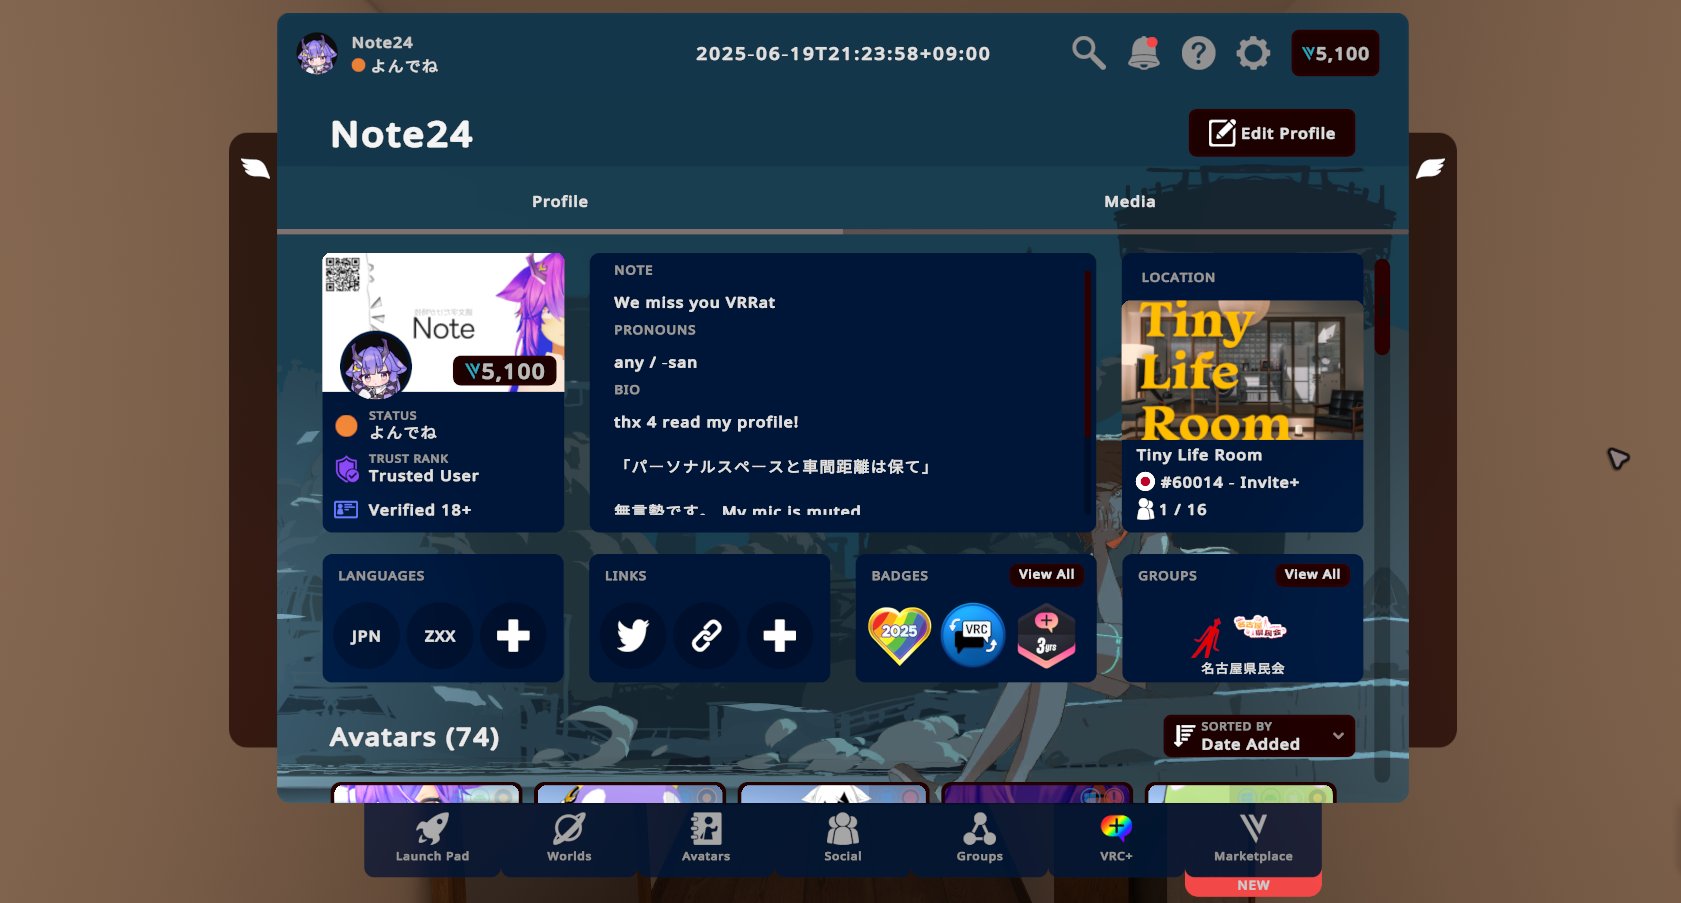Open the Marketplace tab

tap(1253, 838)
